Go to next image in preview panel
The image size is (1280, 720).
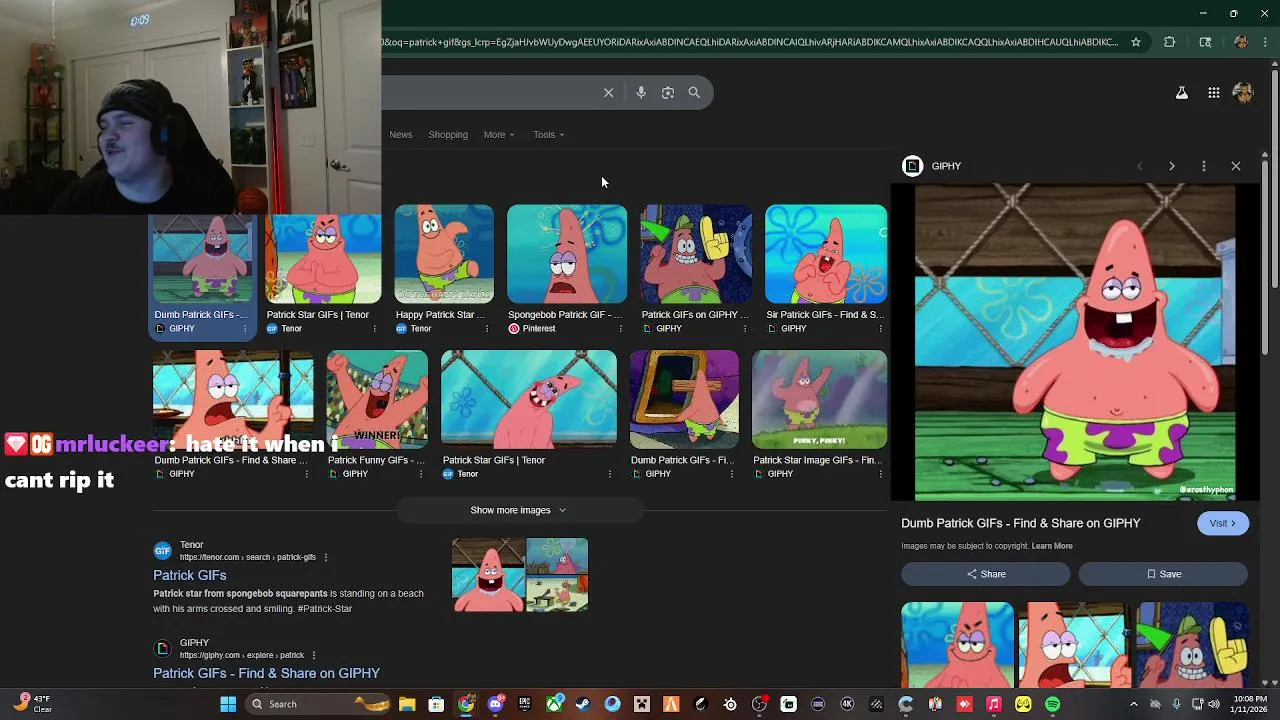pos(1172,166)
